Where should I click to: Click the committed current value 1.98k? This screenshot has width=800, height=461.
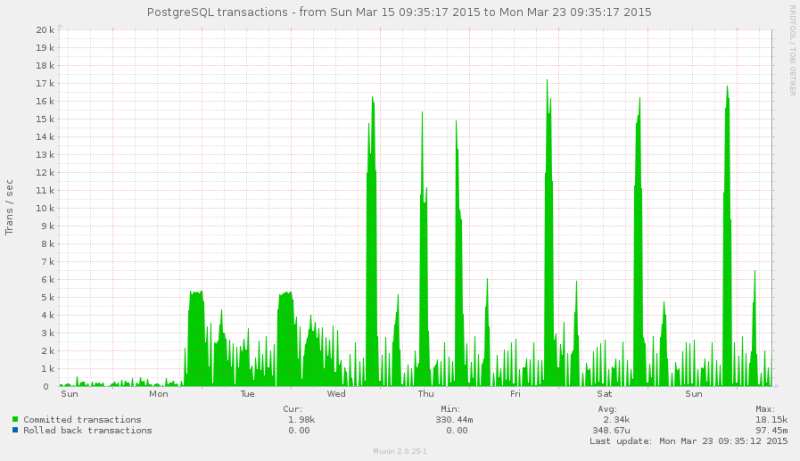tap(301, 420)
